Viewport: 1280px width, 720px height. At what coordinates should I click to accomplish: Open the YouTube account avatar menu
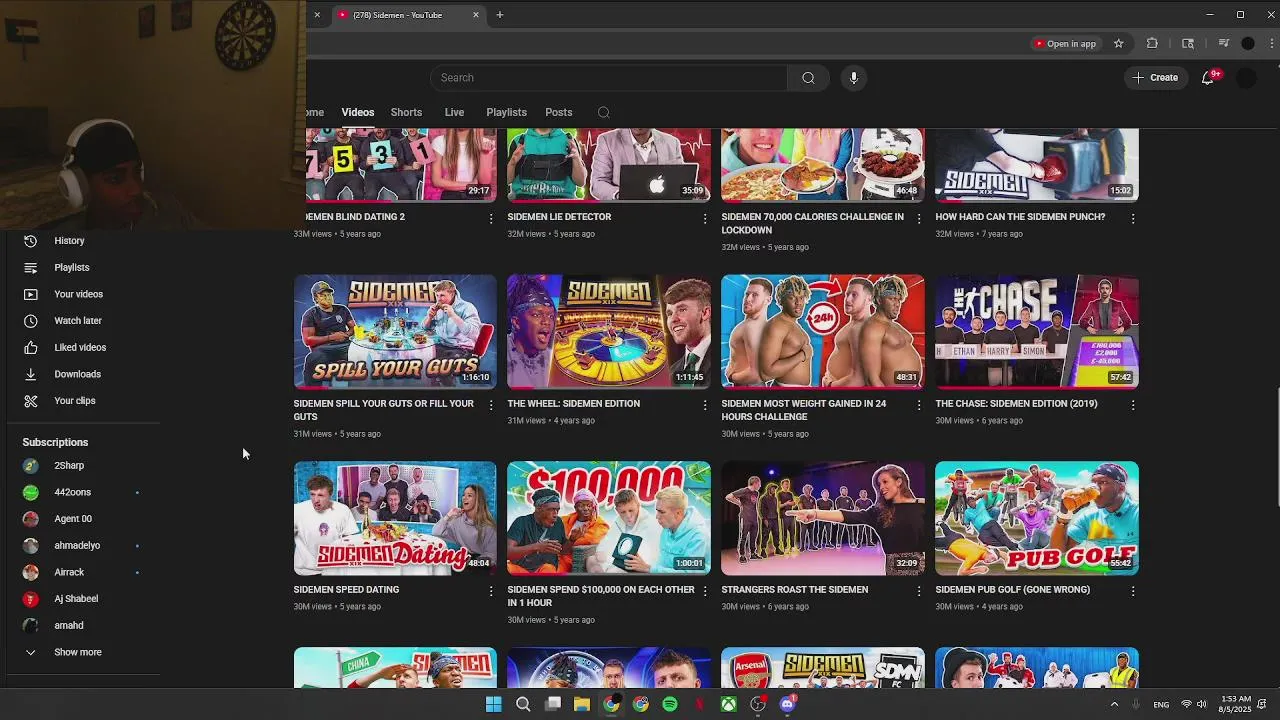tap(1246, 78)
